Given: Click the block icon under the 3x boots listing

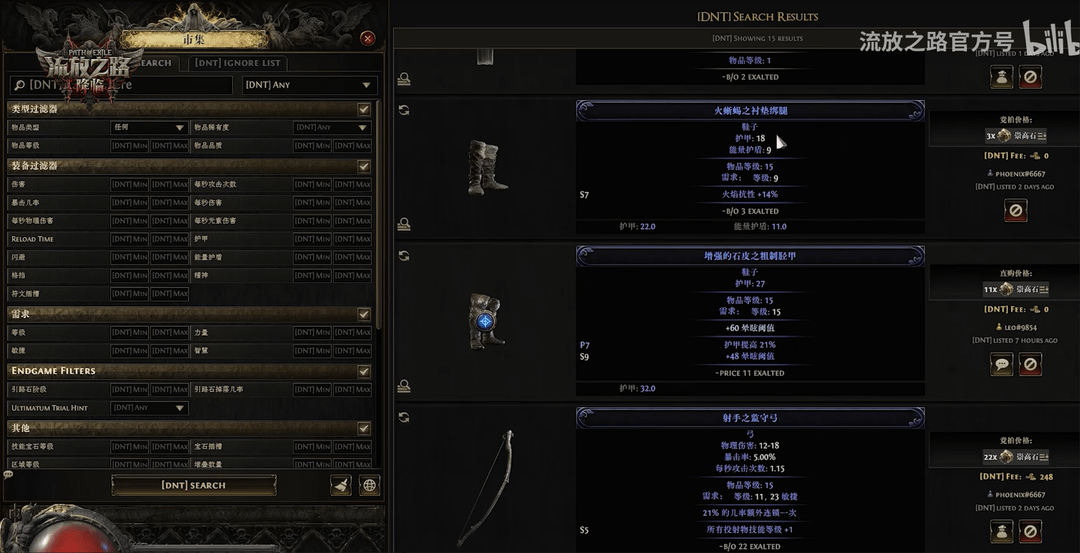Looking at the screenshot, I should [1015, 210].
